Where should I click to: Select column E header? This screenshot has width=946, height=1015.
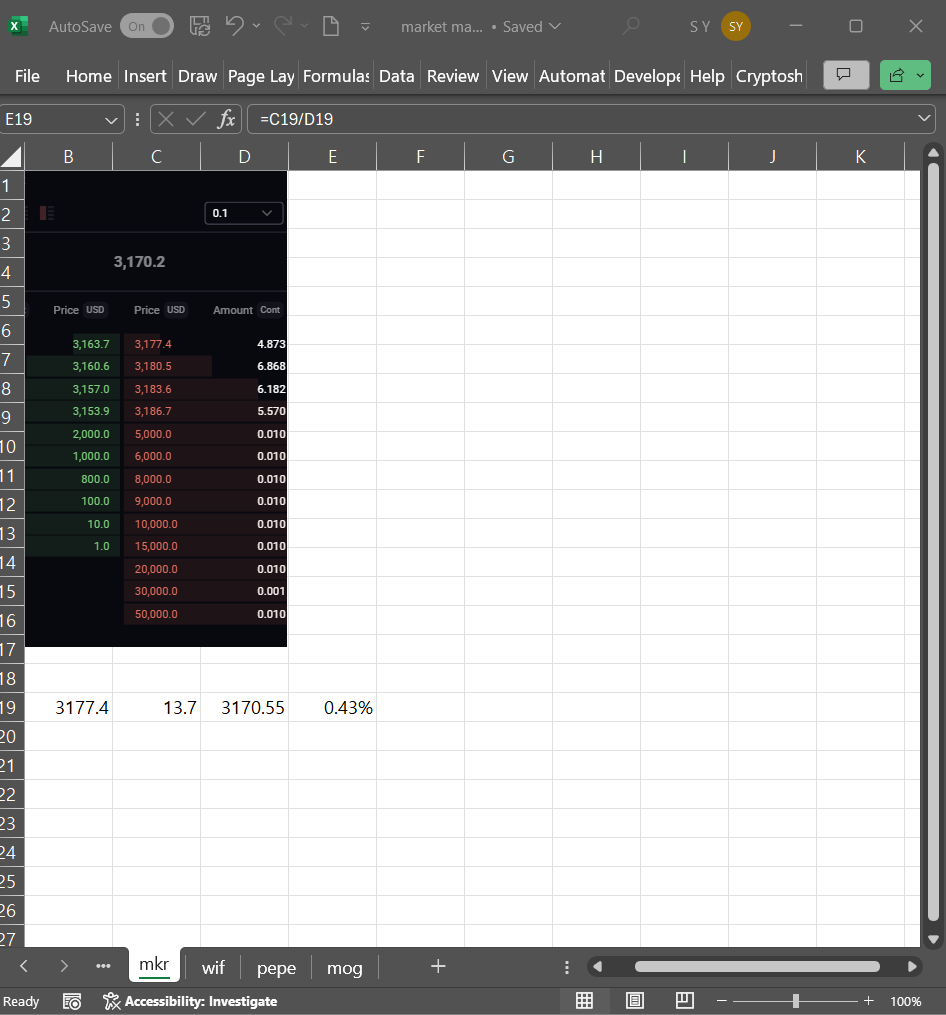coord(332,157)
